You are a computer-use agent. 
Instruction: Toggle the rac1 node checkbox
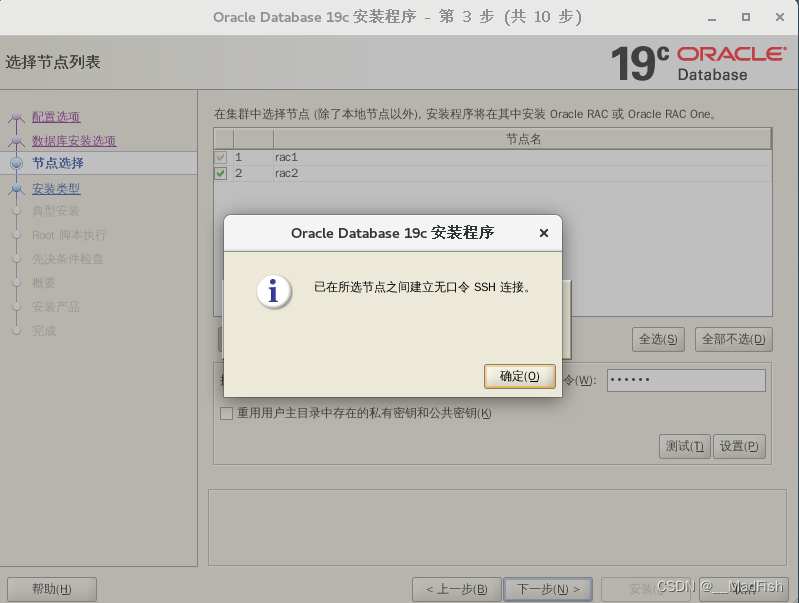221,157
